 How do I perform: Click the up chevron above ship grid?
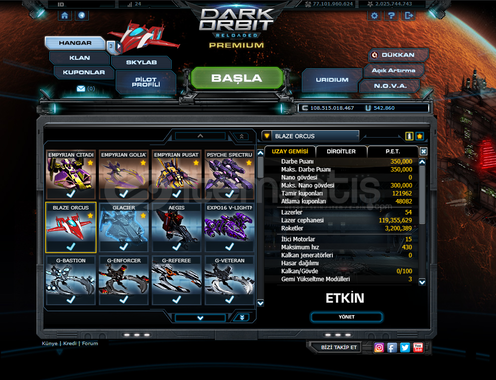[200, 136]
